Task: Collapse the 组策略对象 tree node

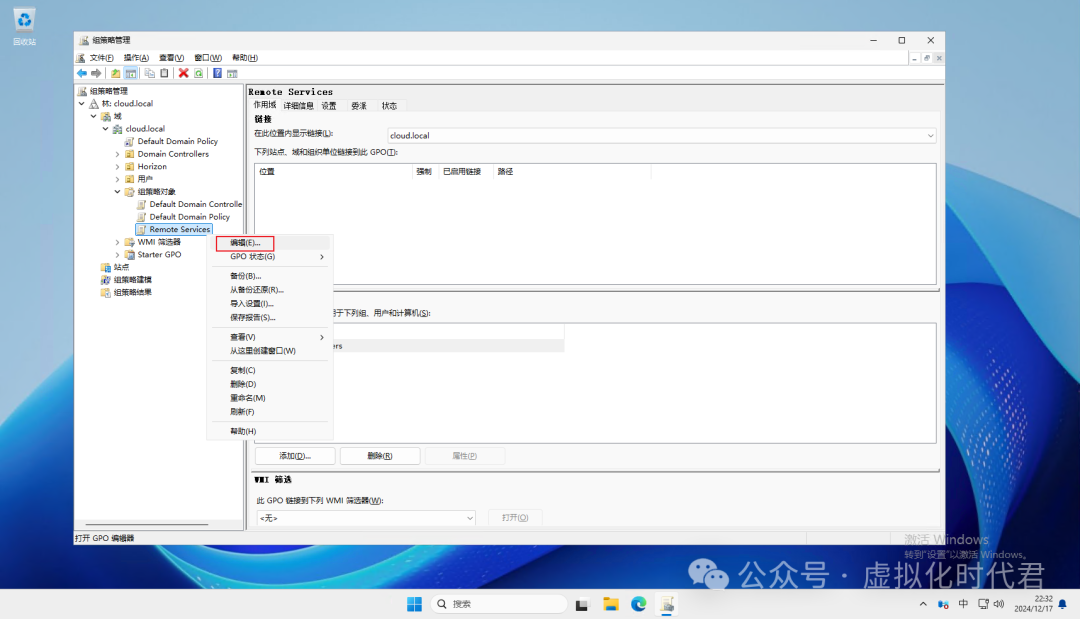Action: tap(117, 191)
